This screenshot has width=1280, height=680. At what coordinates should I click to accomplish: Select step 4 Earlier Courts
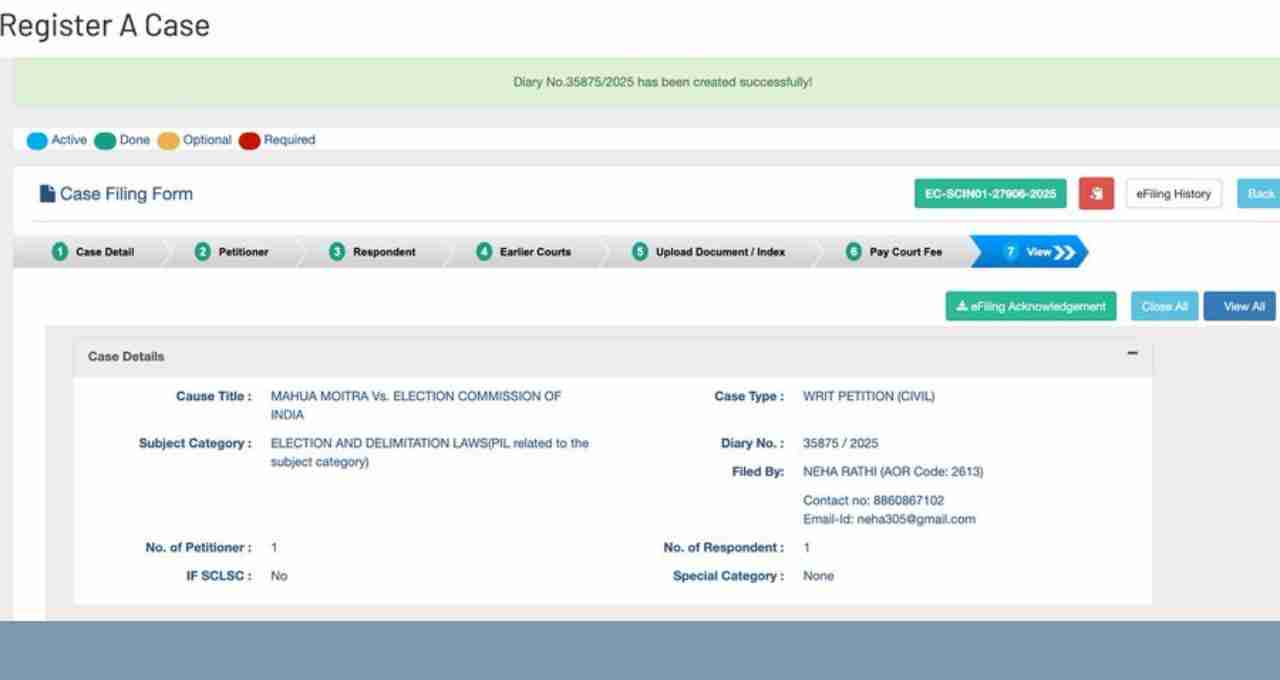524,252
